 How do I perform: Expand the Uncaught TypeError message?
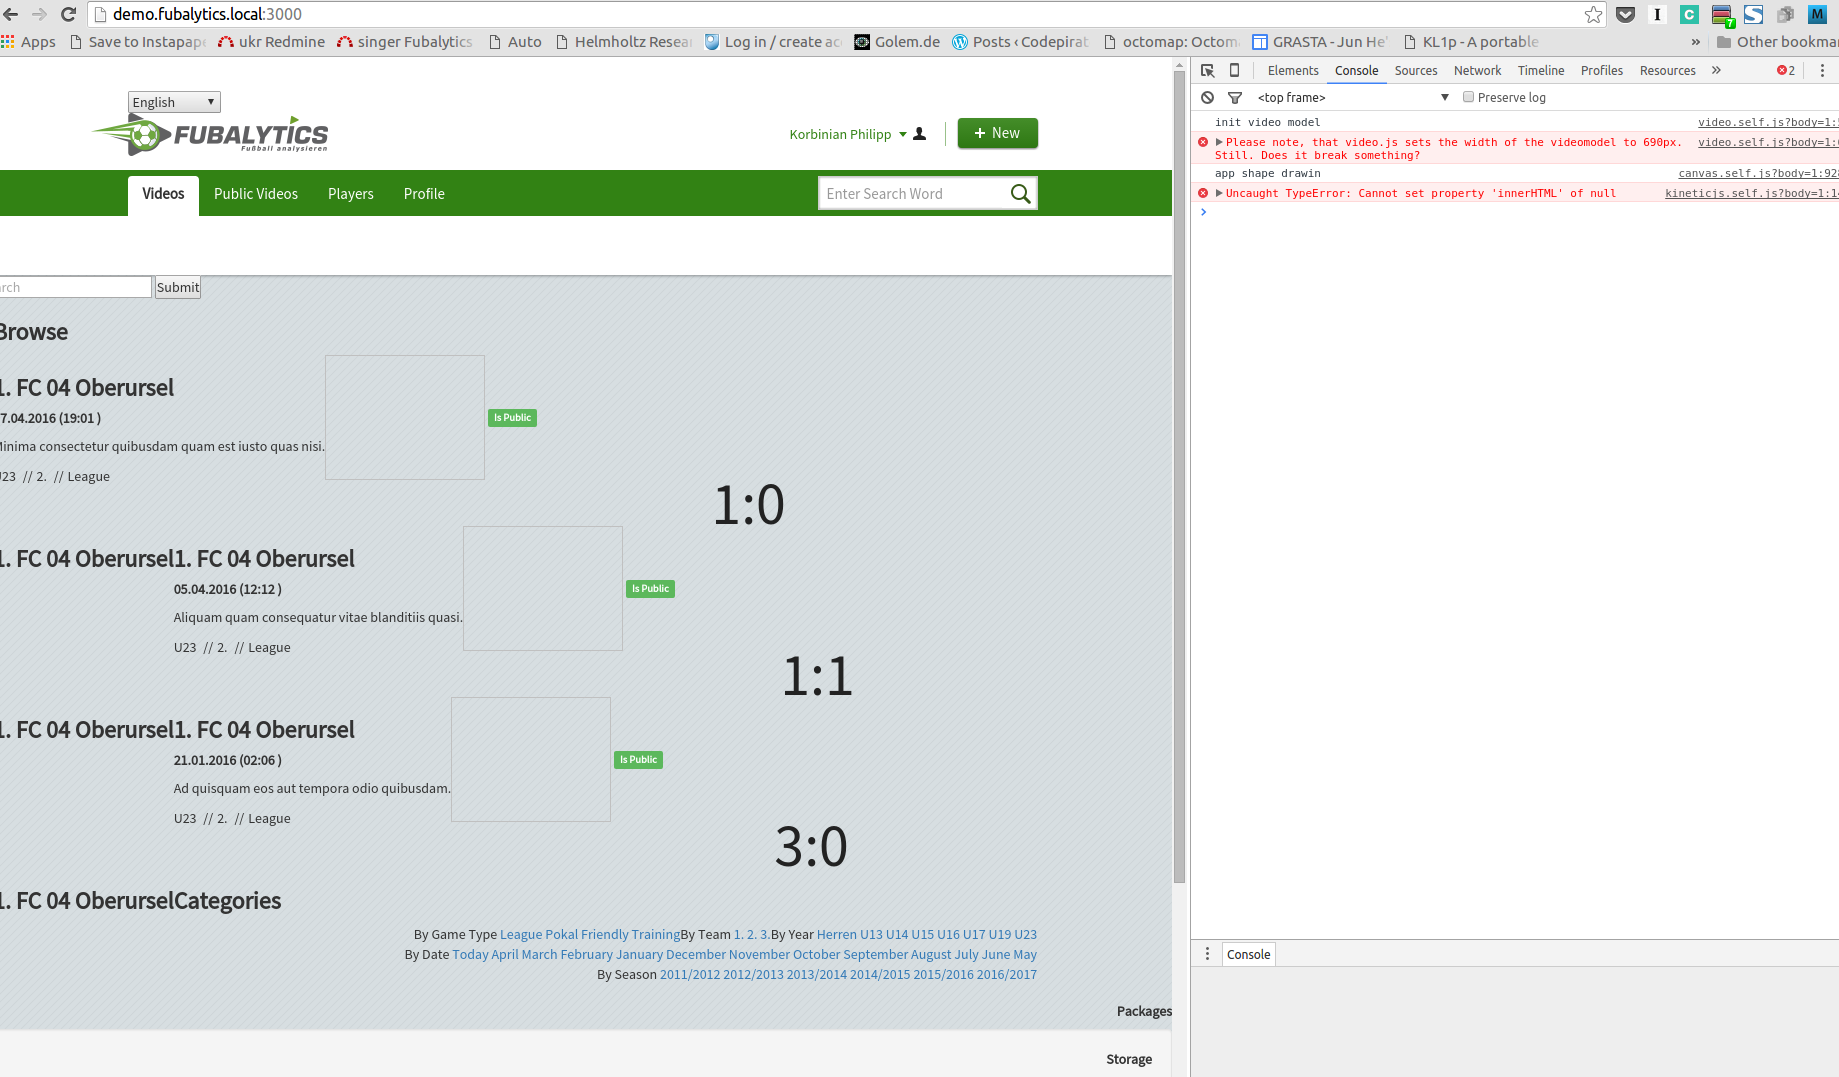point(1219,193)
